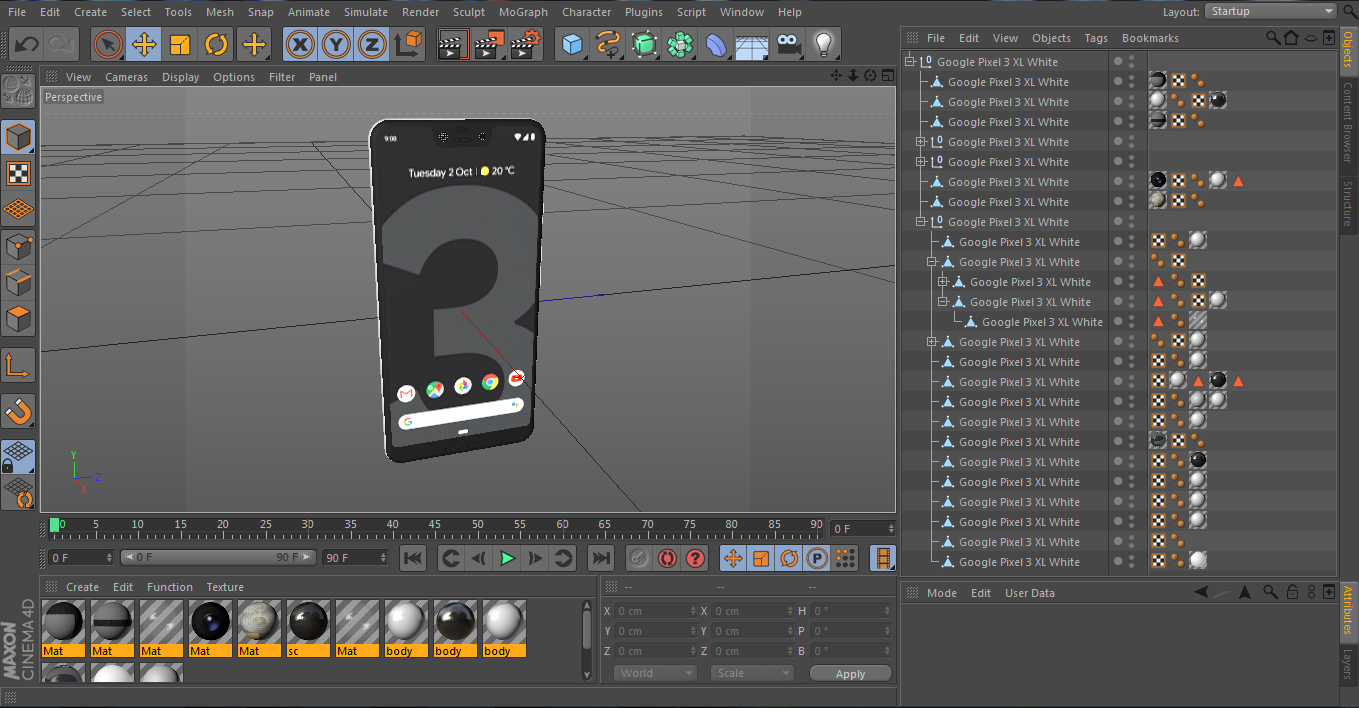Switch to the Content Browser tab
1359x708 pixels.
pos(1348,122)
